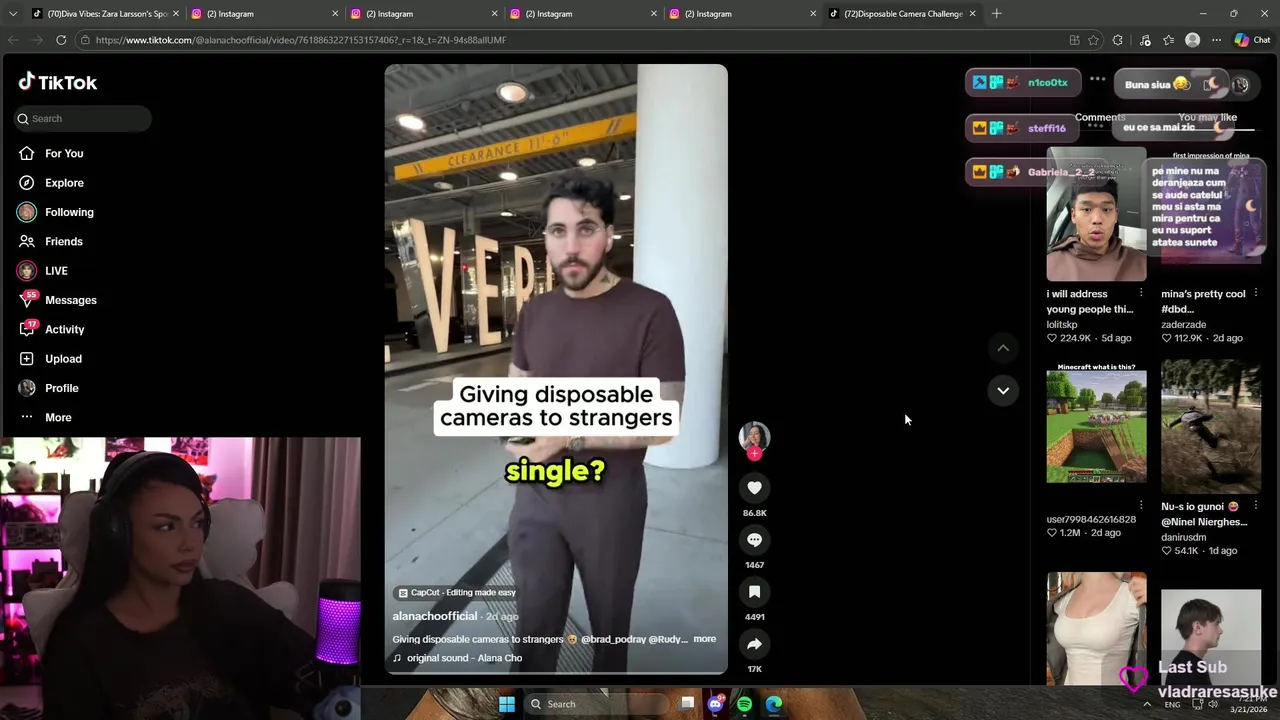
Task: Show hidden system tray icons
Action: 1147,704
